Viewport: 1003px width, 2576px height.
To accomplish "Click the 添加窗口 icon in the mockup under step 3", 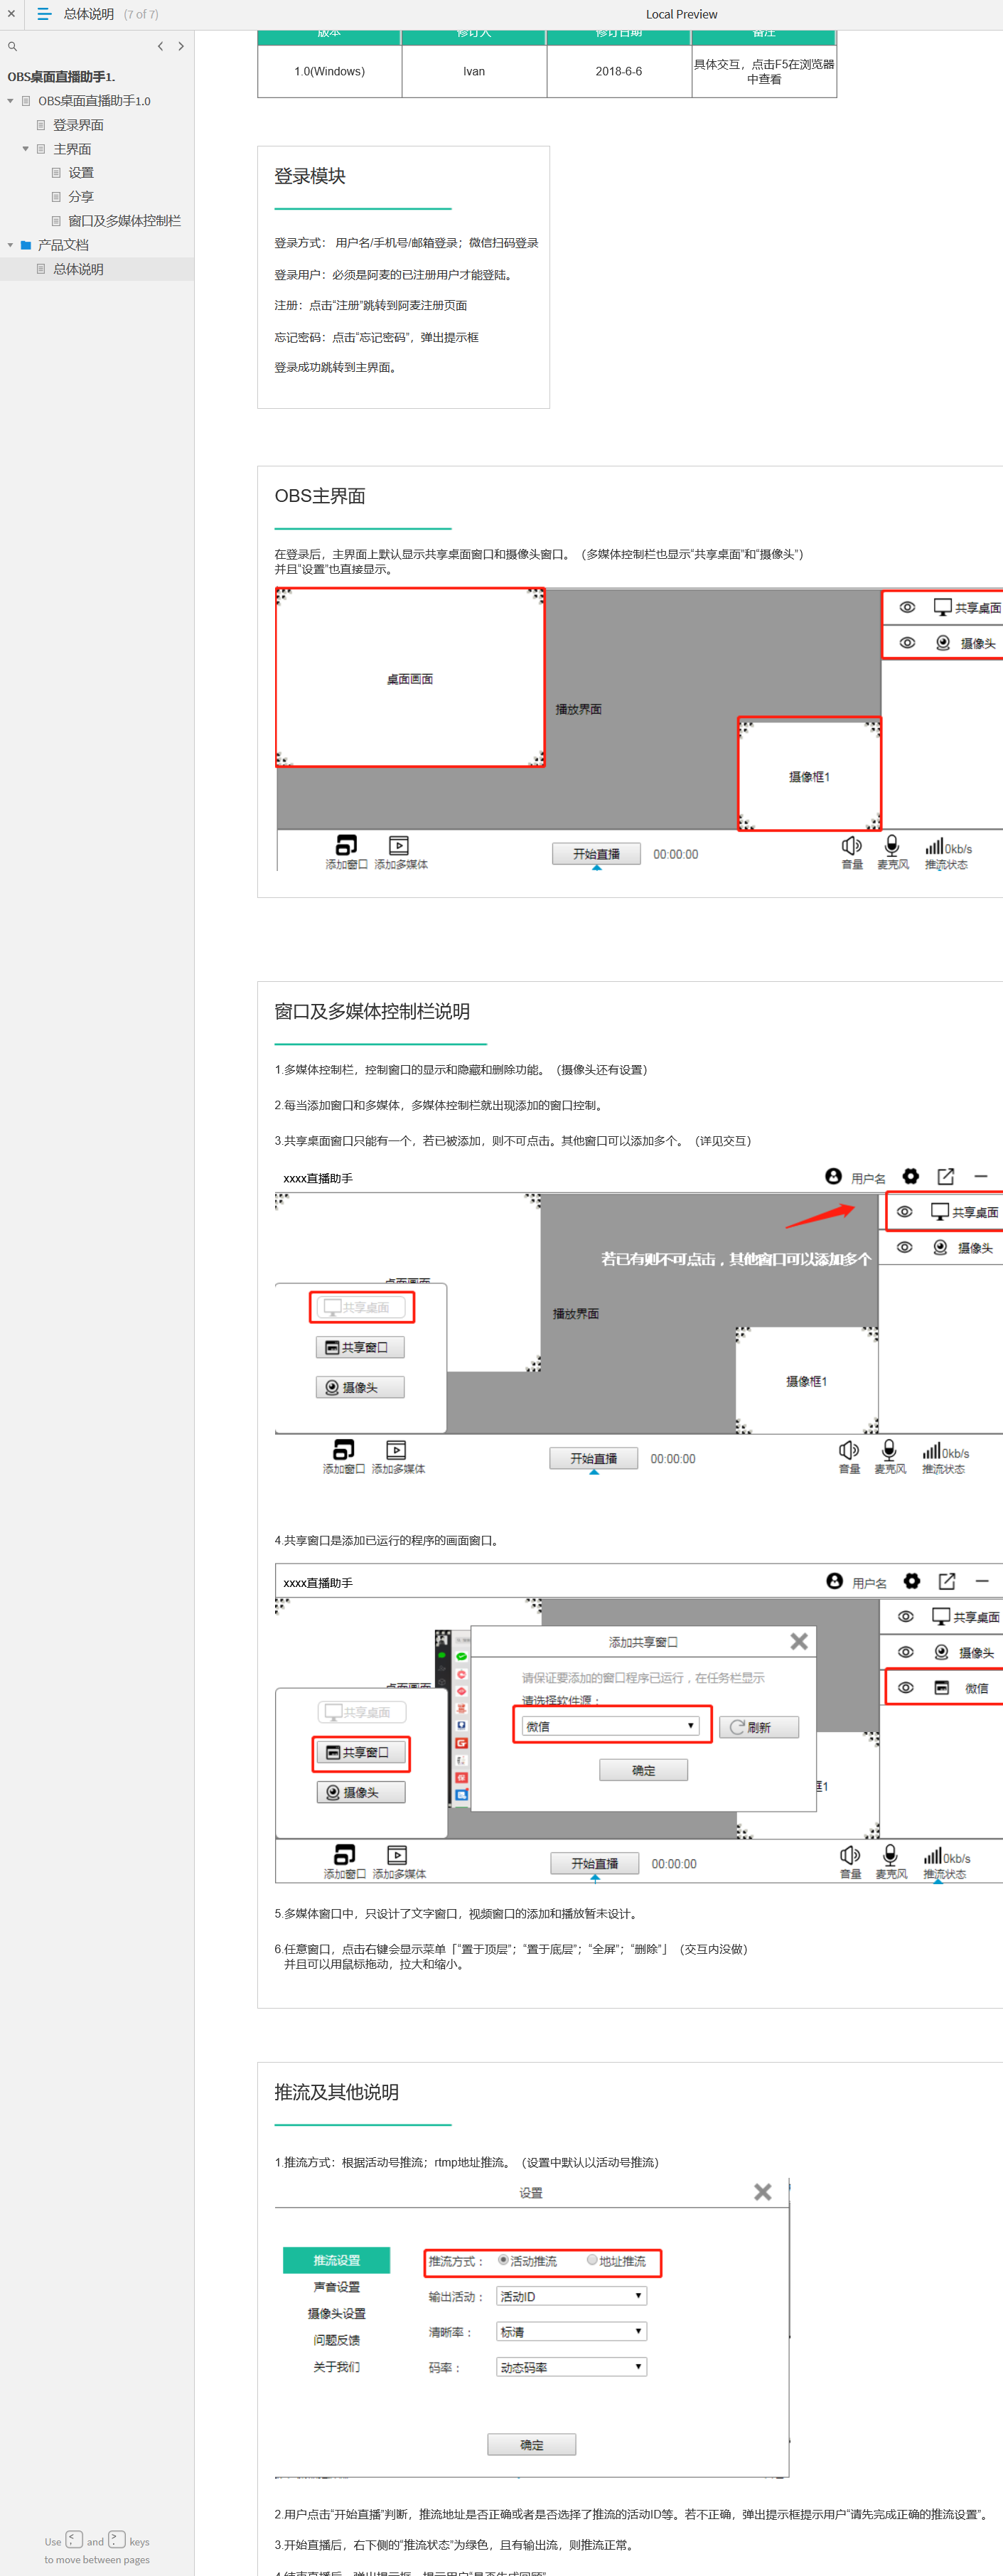I will click(x=344, y=1449).
